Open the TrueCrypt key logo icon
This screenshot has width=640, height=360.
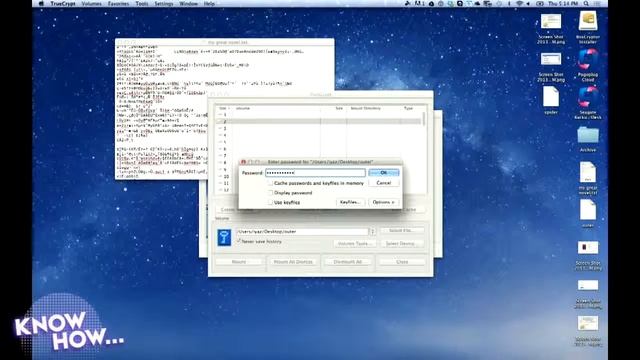(224, 237)
